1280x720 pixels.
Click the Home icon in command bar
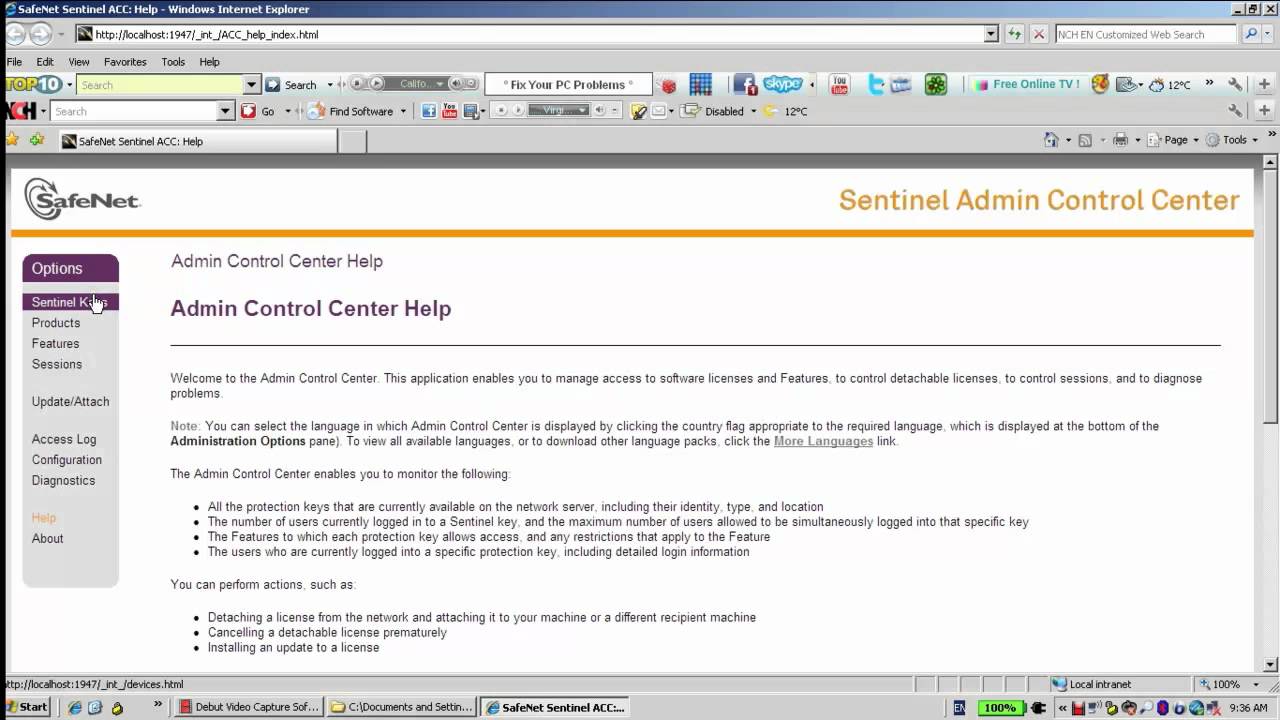(1051, 140)
